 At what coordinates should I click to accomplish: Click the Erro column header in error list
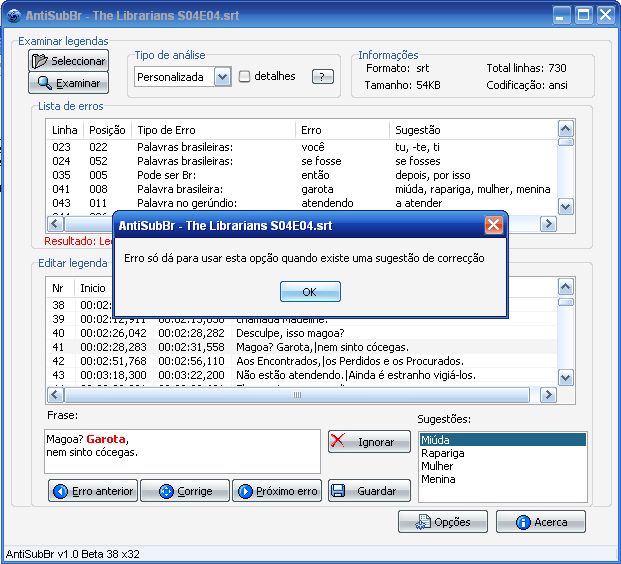342,130
